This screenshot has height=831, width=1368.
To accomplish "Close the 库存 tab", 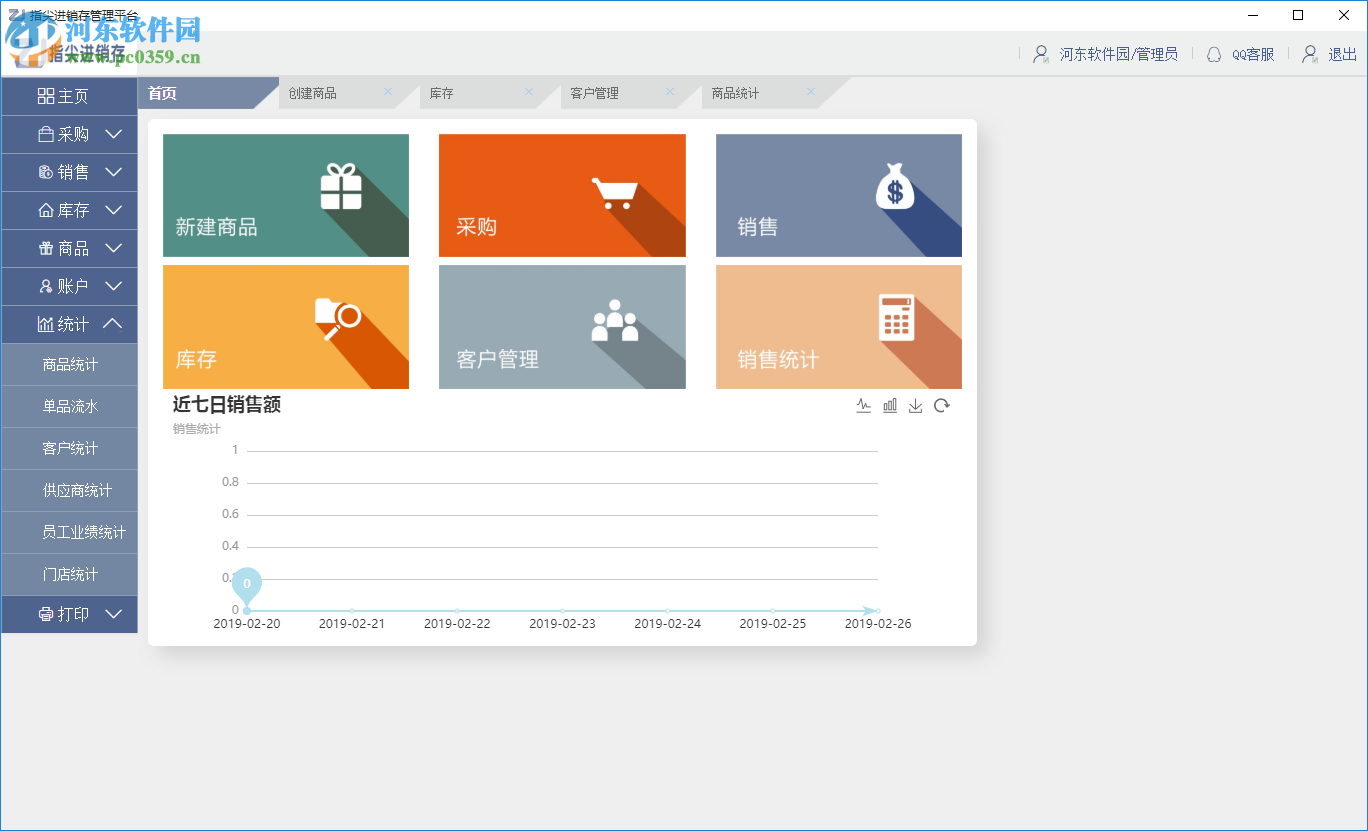I will (x=529, y=92).
